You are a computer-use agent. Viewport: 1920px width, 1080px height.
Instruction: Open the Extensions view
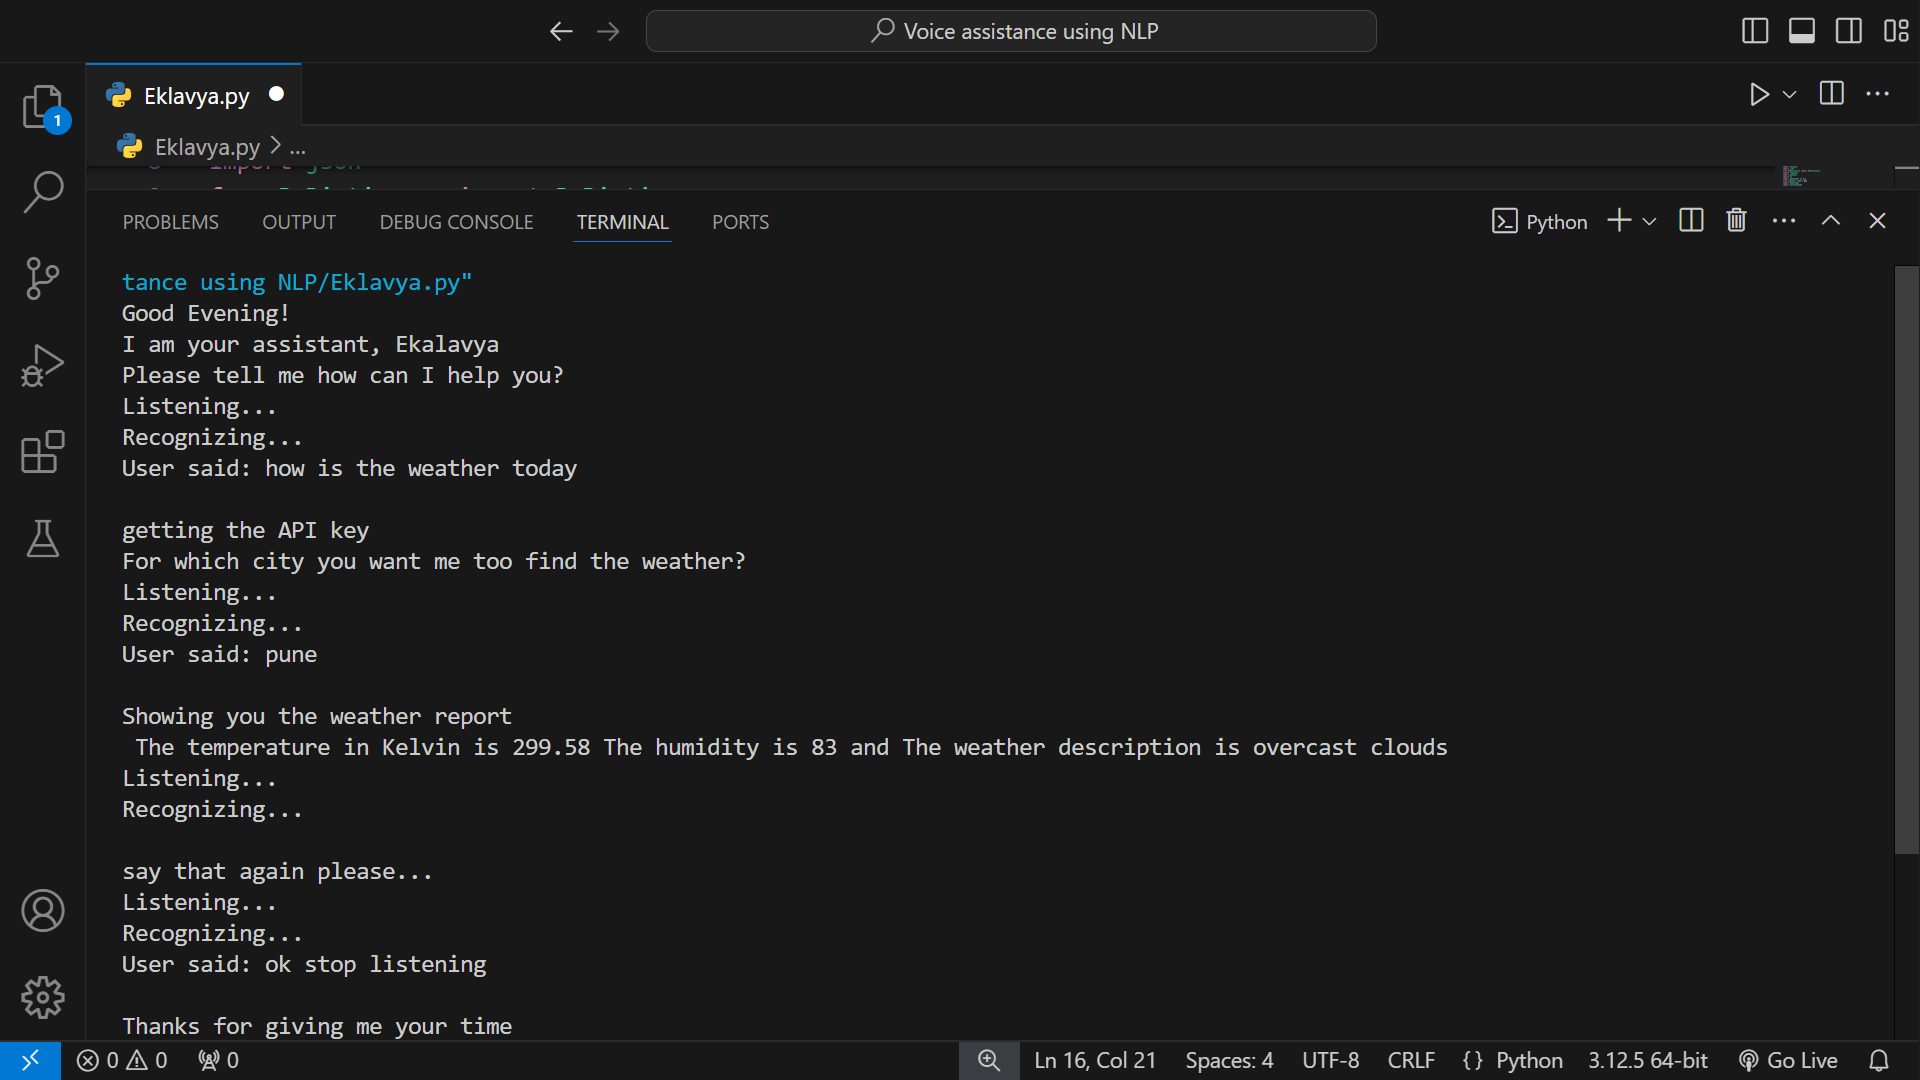[x=42, y=452]
